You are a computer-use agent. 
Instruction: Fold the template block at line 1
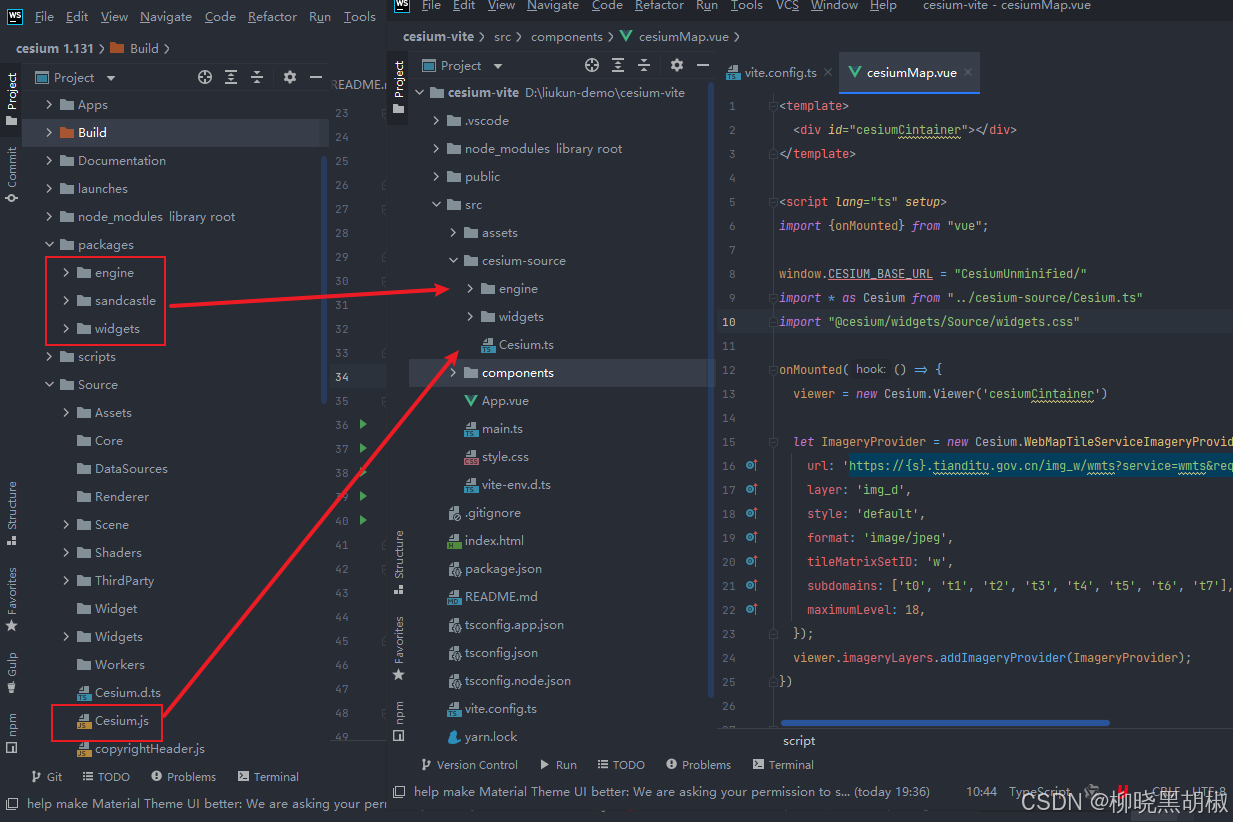click(774, 106)
